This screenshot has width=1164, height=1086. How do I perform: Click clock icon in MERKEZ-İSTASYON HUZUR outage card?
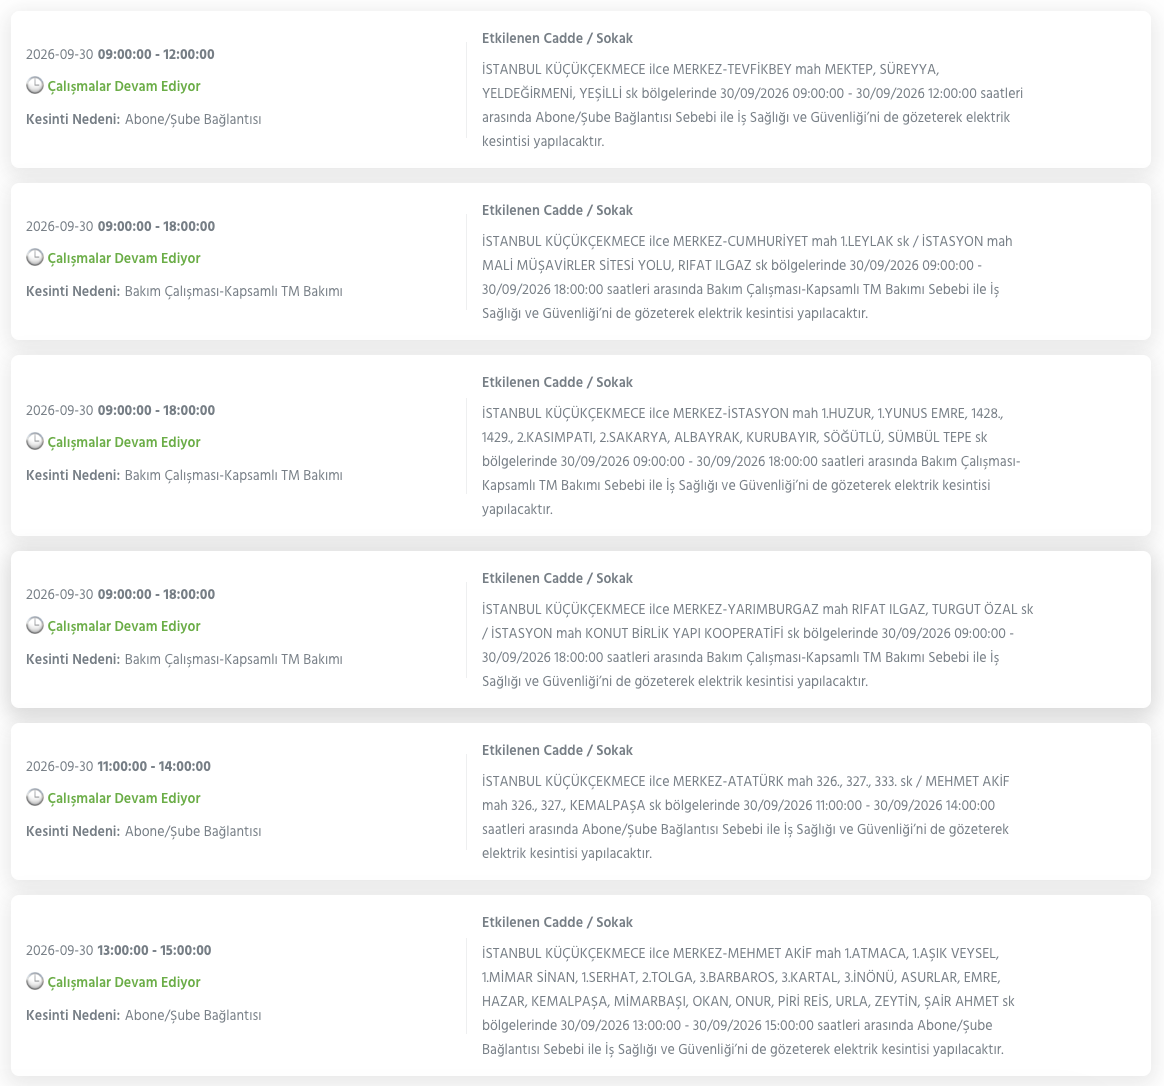35,442
